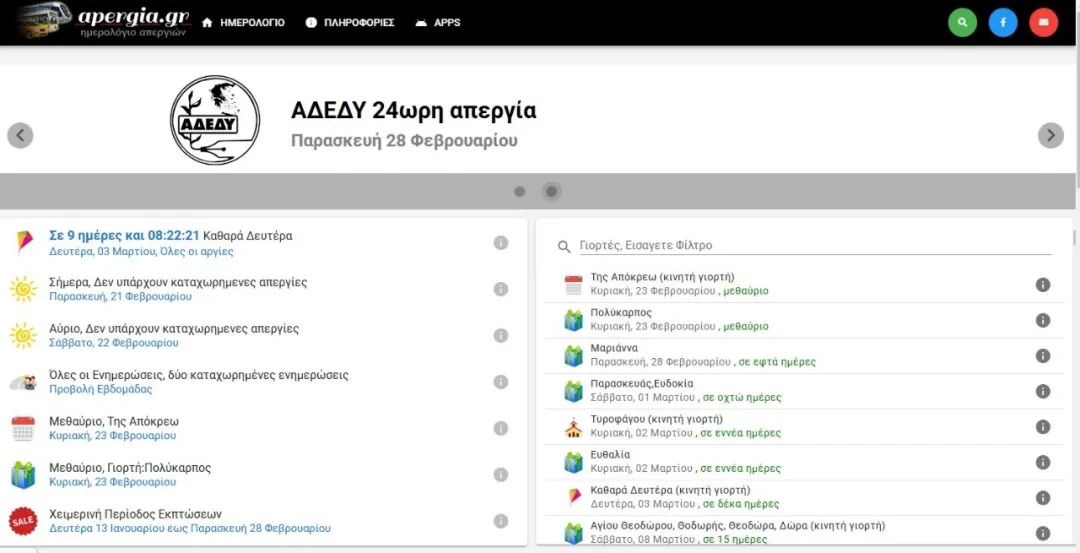Click info icon for Χειμερινή Περίοδος Εκπτώσεων row

[501, 521]
